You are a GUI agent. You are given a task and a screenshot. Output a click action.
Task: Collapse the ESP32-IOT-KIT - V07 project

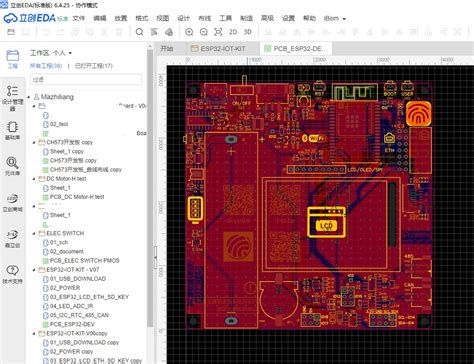[34, 270]
